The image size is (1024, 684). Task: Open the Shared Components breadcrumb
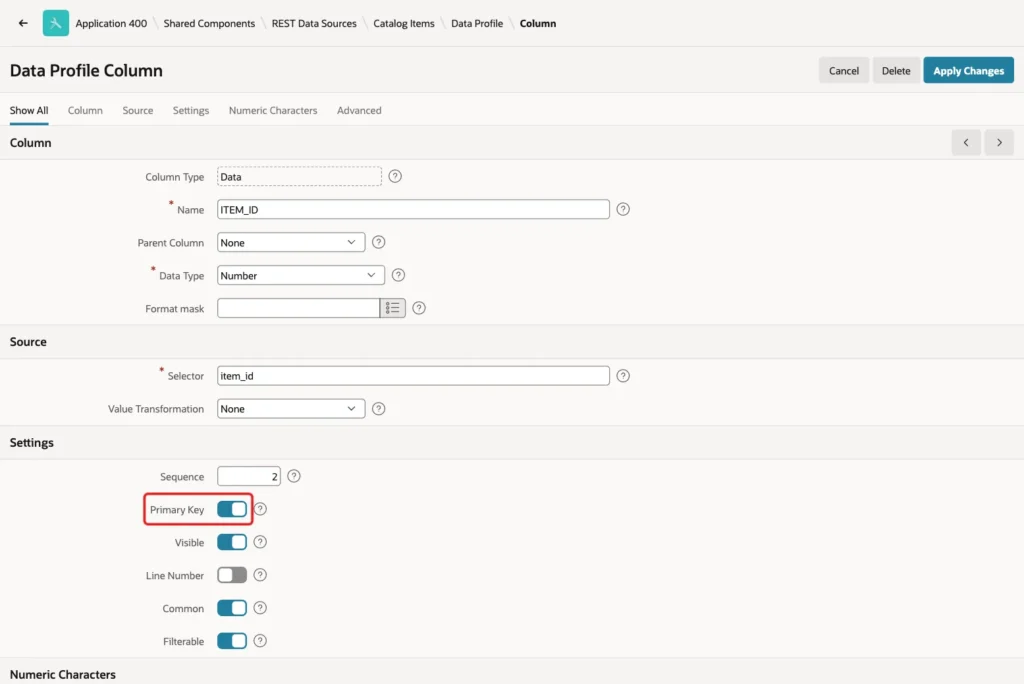pos(209,23)
